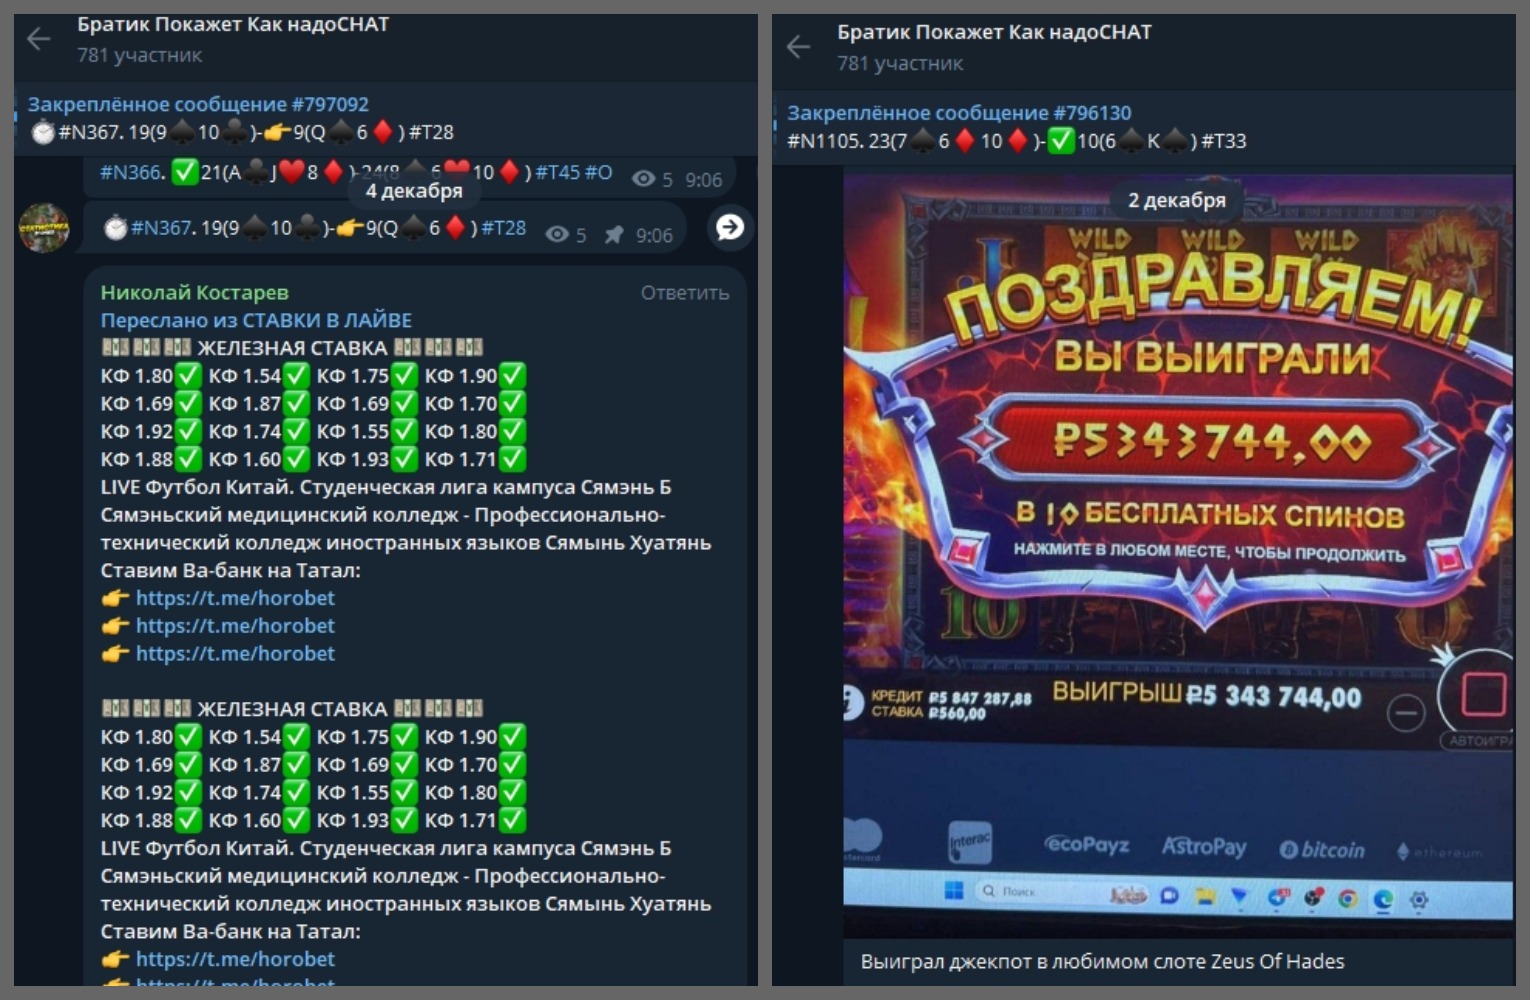Open first t.me/horobet link
This screenshot has width=1530, height=1000.
click(235, 598)
